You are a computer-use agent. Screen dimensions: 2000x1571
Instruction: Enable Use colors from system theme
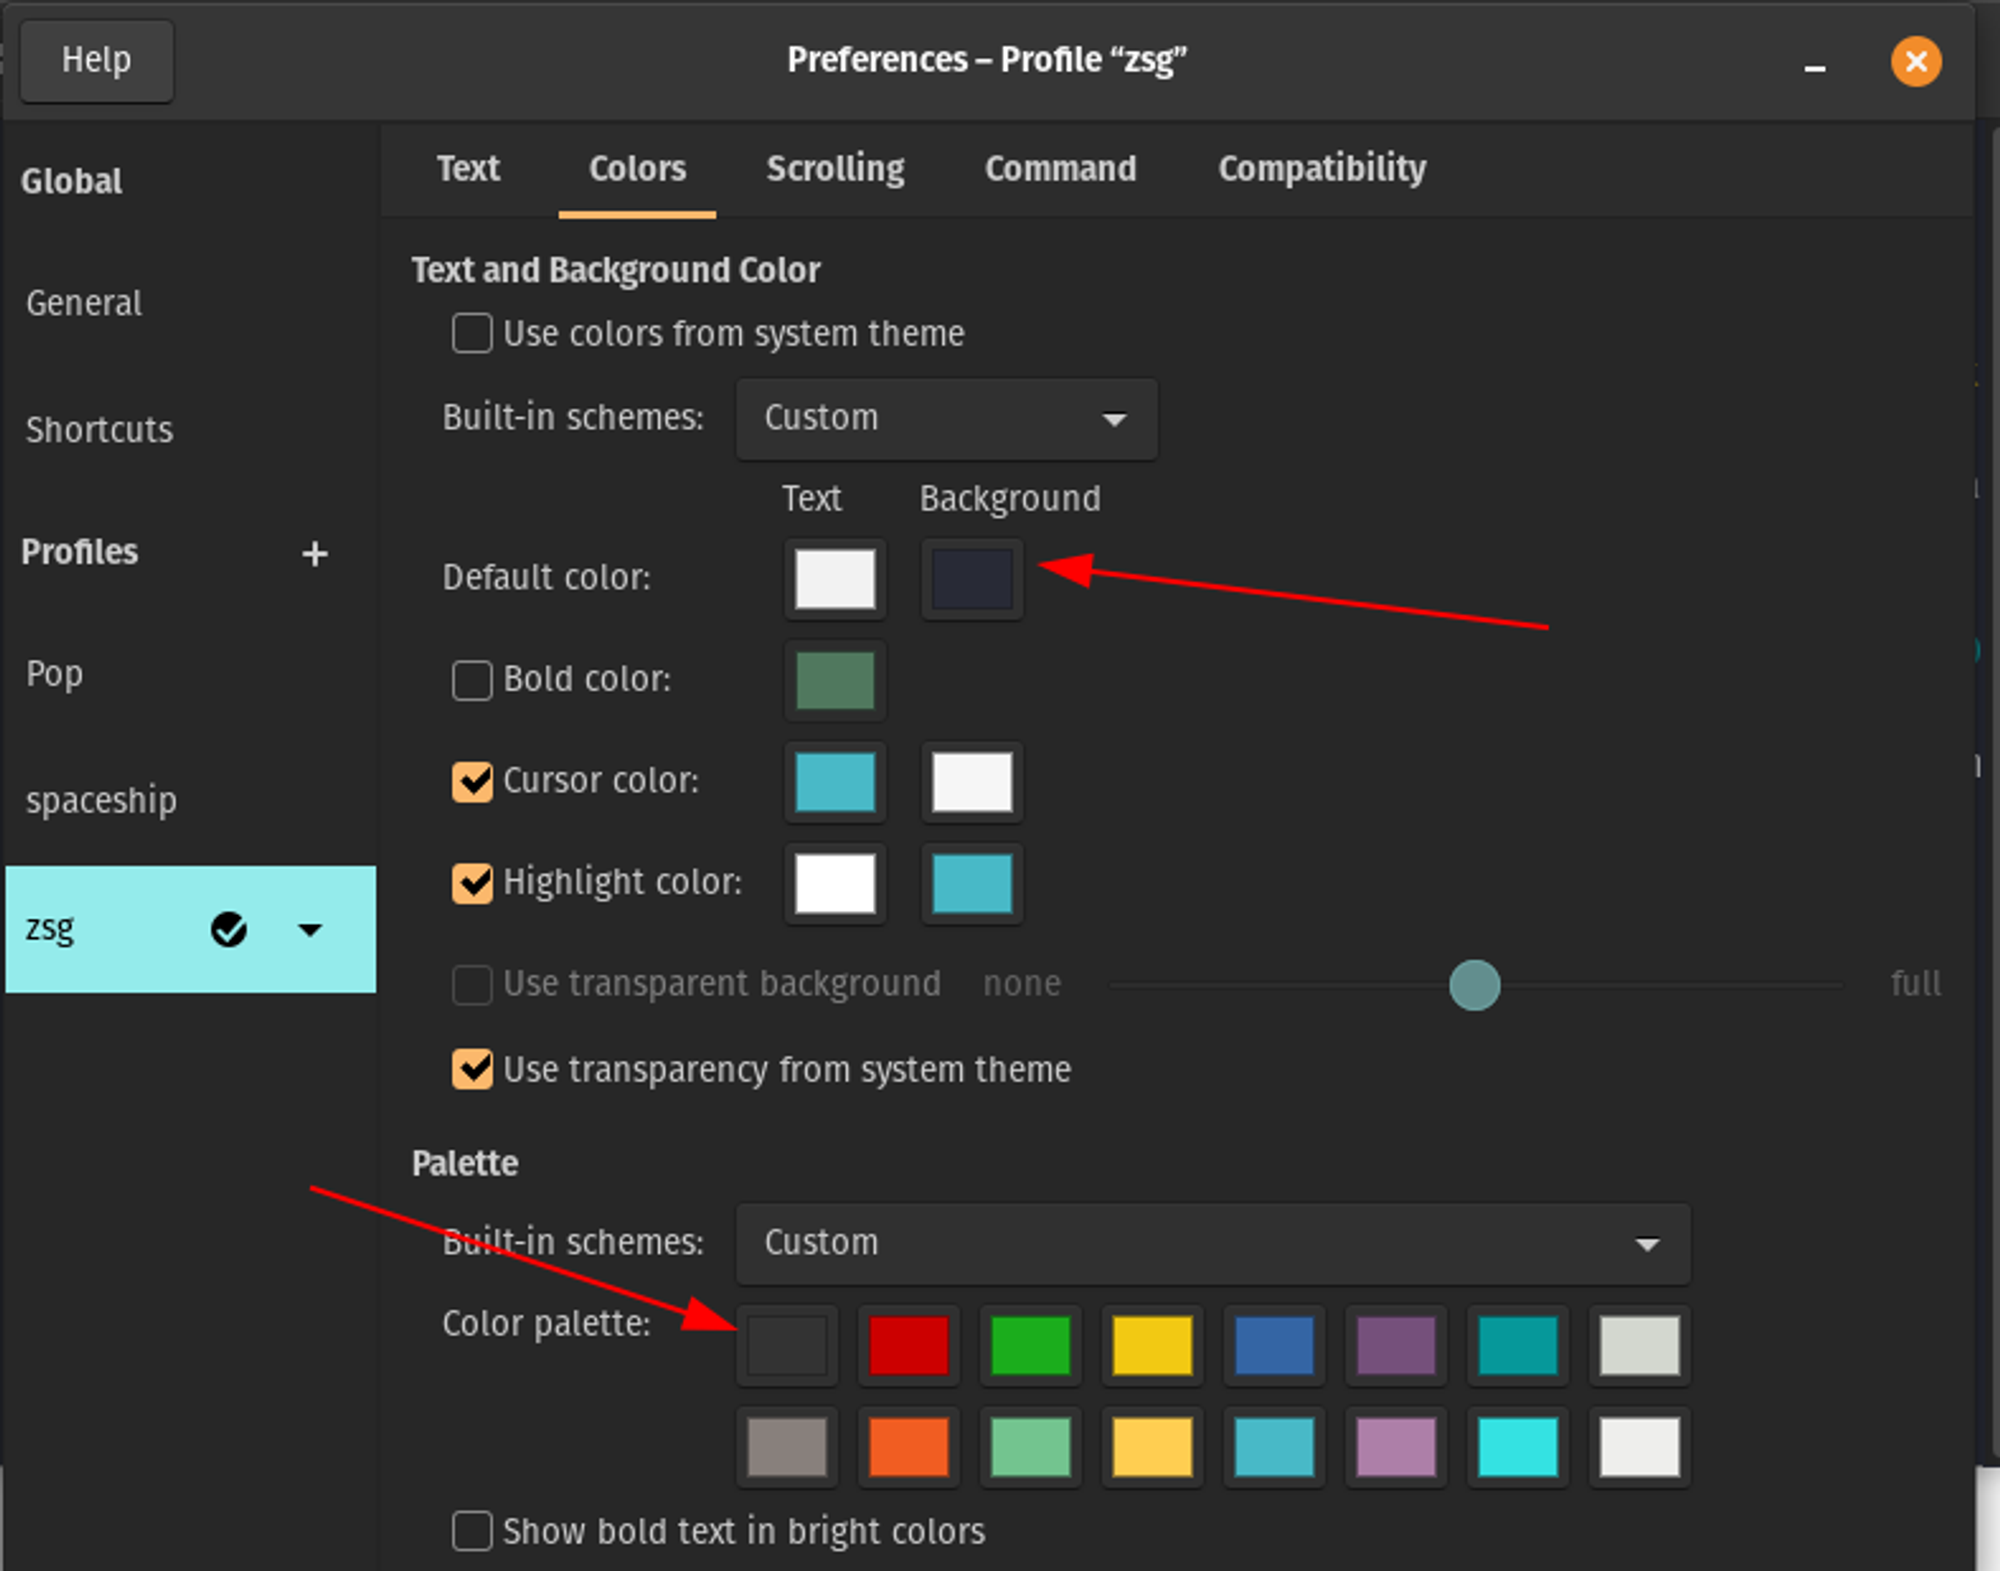pyautogui.click(x=472, y=334)
